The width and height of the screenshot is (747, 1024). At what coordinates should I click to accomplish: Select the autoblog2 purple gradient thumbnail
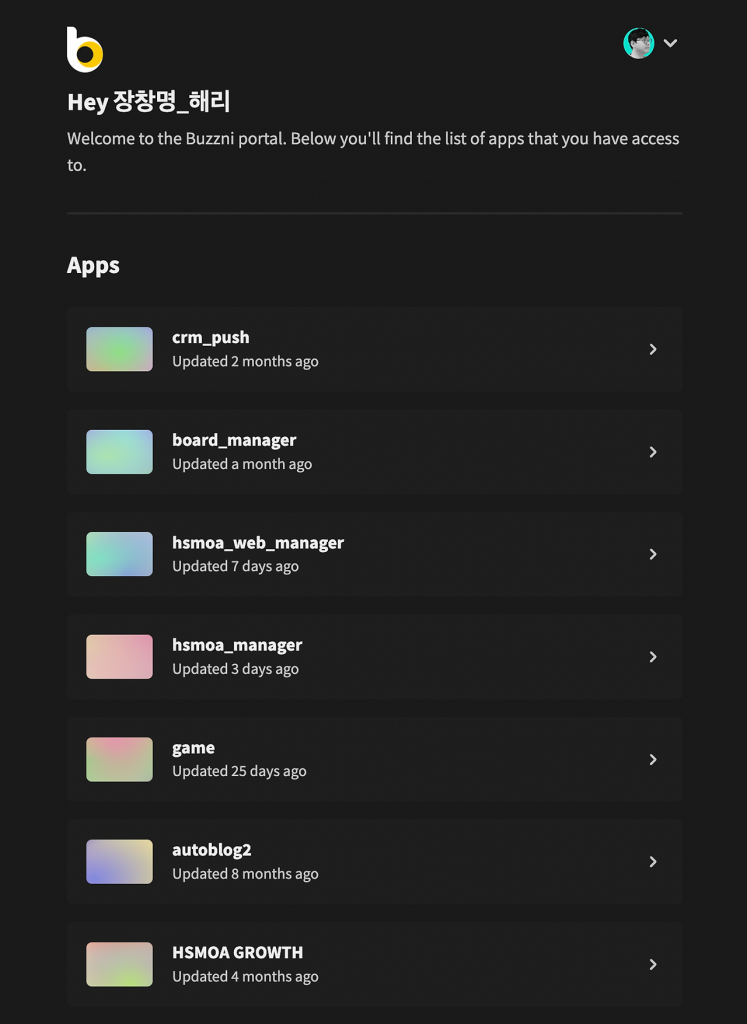click(119, 861)
